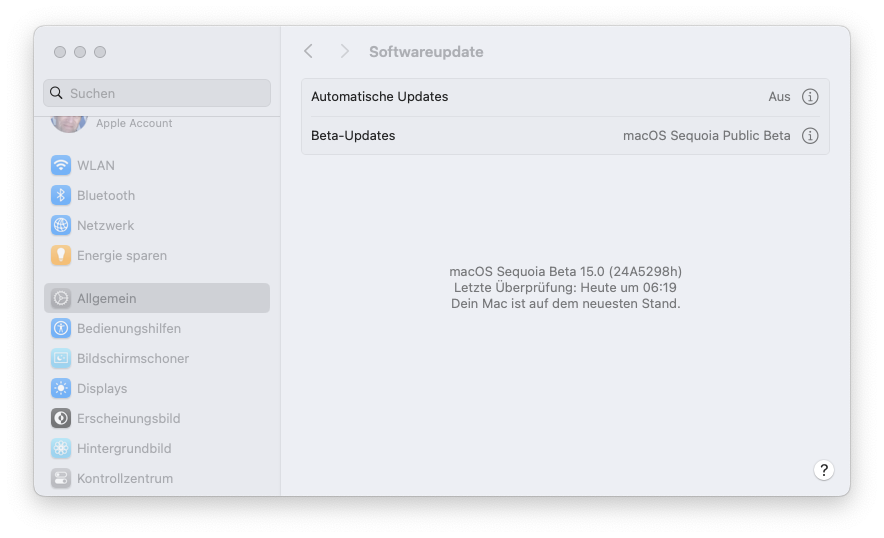The width and height of the screenshot is (884, 538).
Task: Open Apple Account profile picture
Action: (69, 124)
